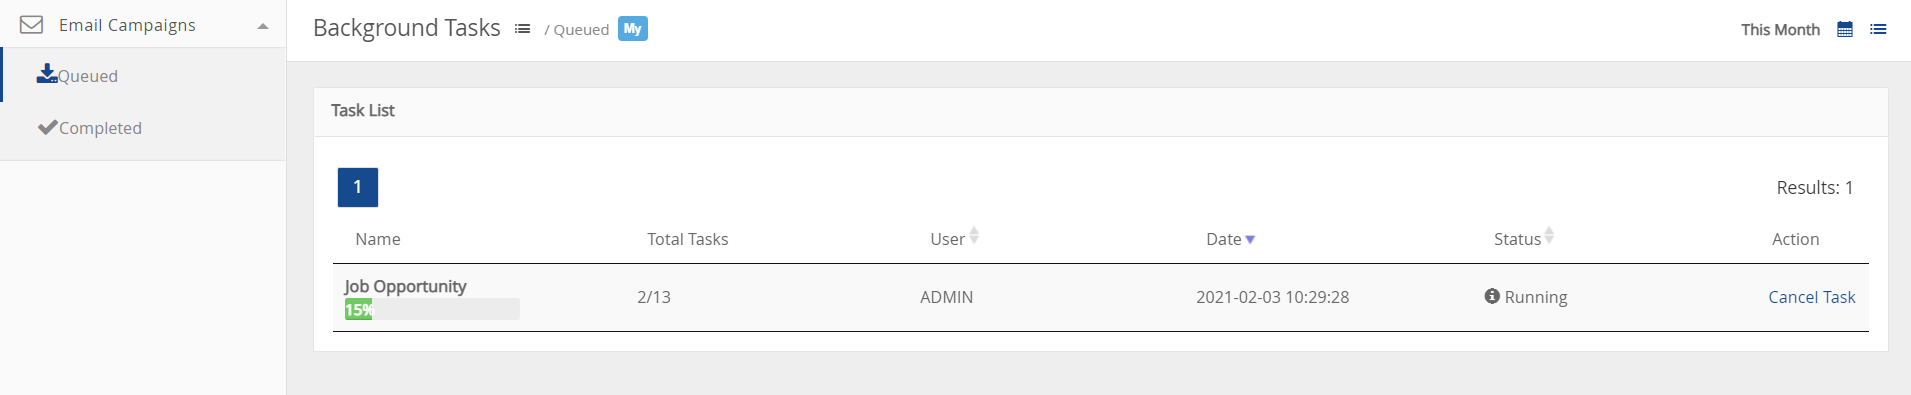The width and height of the screenshot is (1911, 395).
Task: Click the list view icon at top right
Action: 1878,29
